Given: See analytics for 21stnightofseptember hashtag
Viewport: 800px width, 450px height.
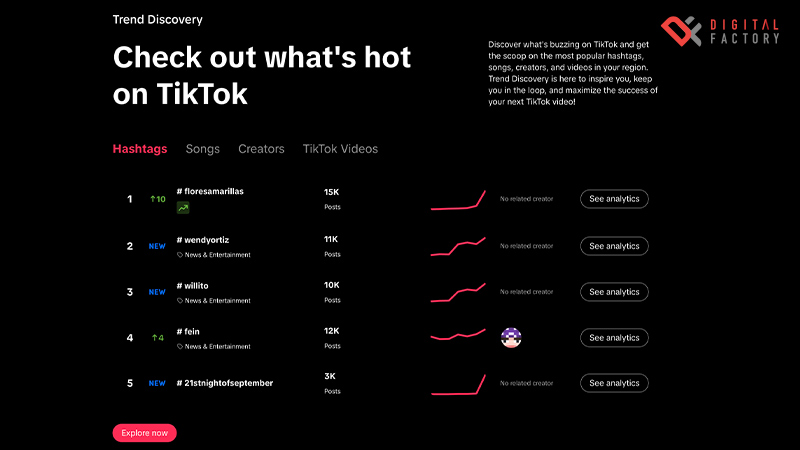Looking at the screenshot, I should coord(614,384).
